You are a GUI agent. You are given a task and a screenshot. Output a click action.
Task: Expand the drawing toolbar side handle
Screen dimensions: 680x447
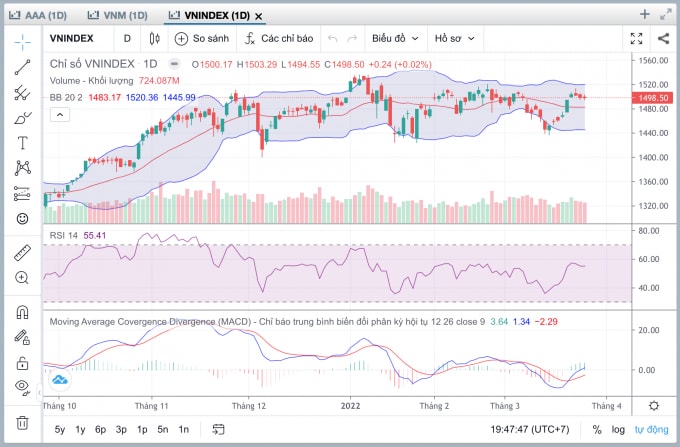pos(39,392)
